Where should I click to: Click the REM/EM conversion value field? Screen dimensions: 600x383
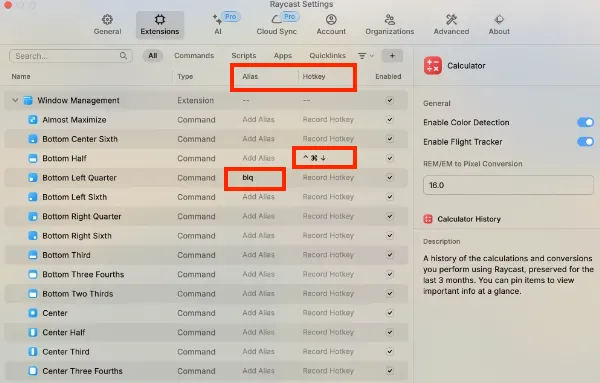[509, 185]
